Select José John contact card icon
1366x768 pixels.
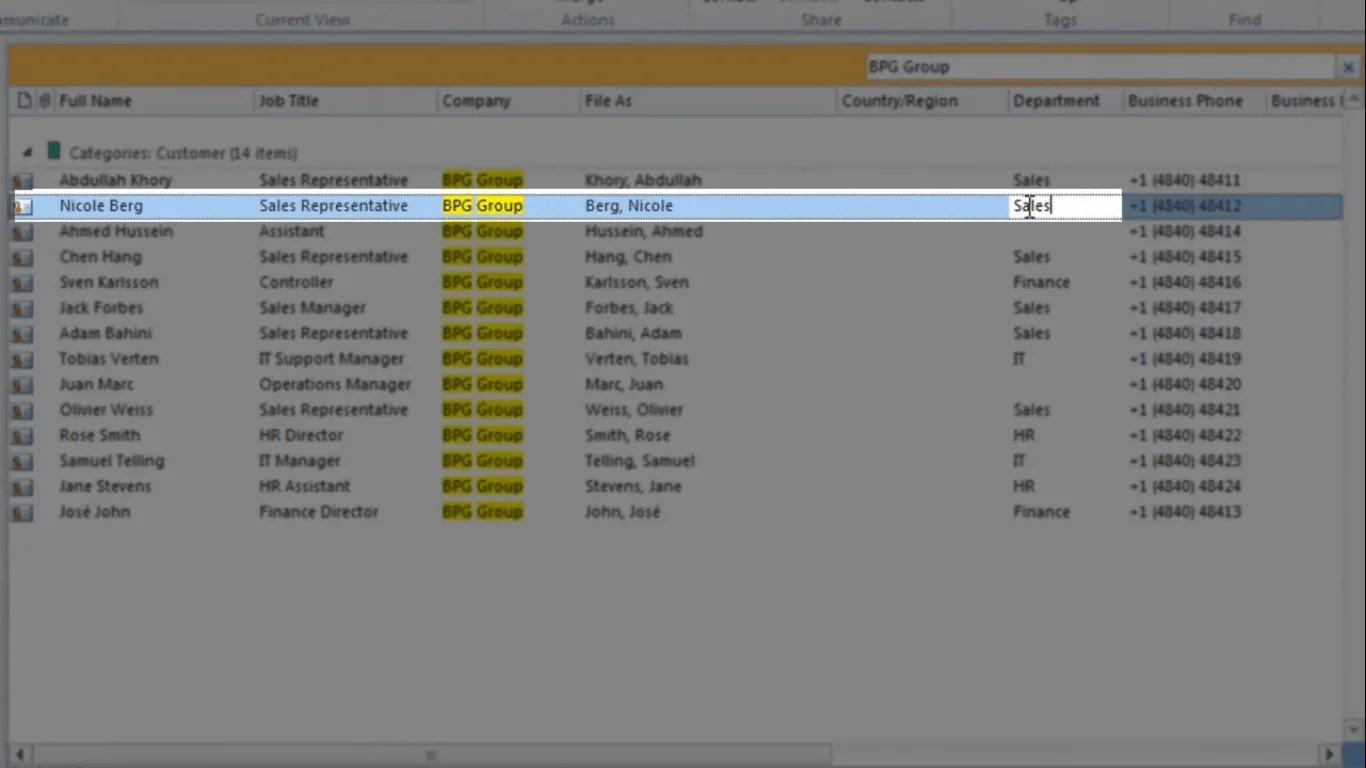click(22, 512)
